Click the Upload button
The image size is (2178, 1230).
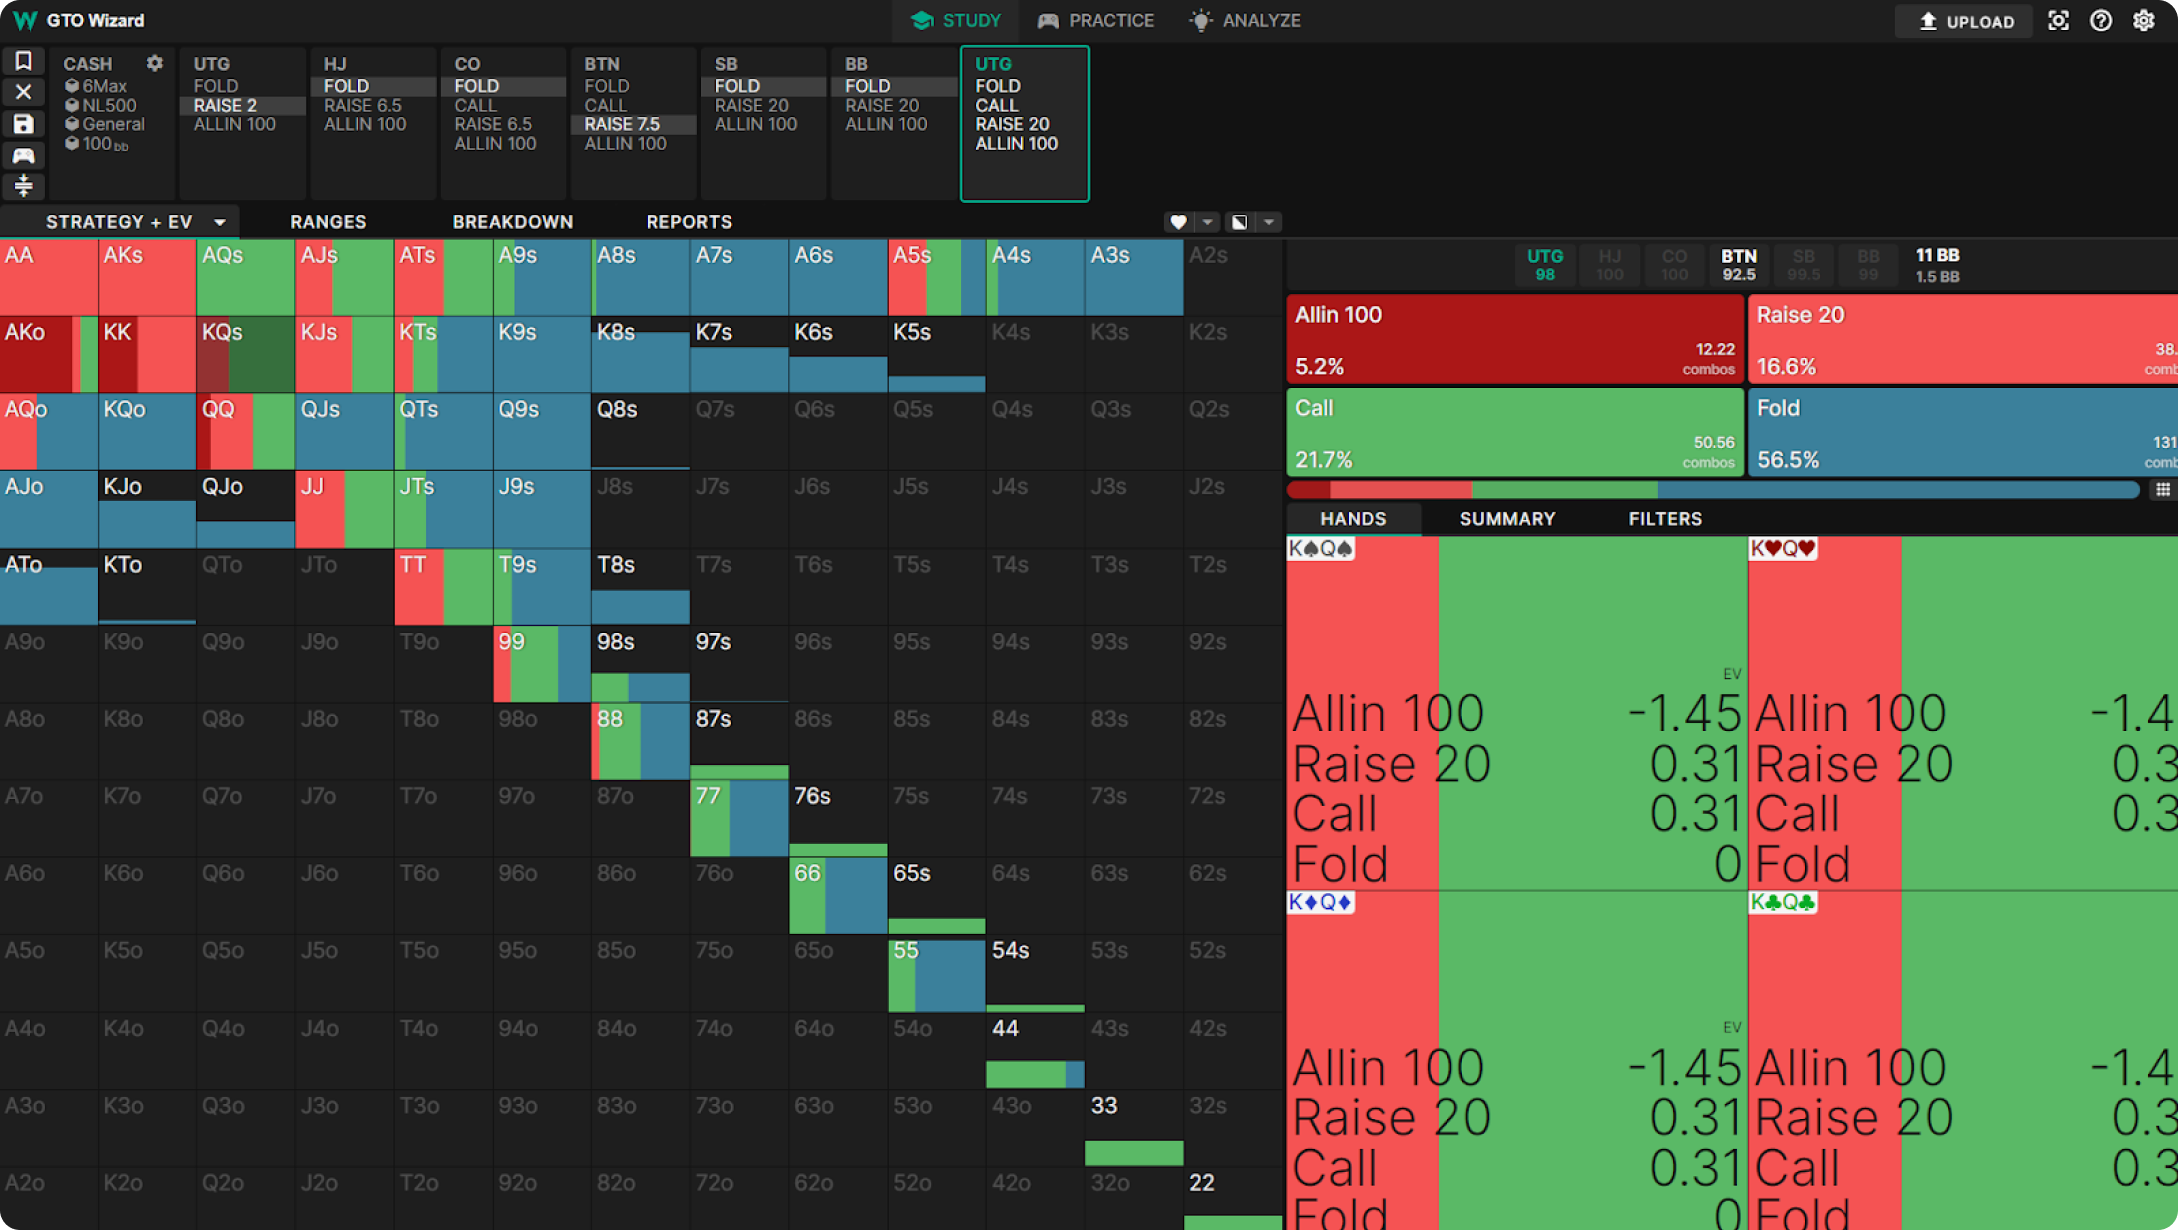[x=1964, y=21]
